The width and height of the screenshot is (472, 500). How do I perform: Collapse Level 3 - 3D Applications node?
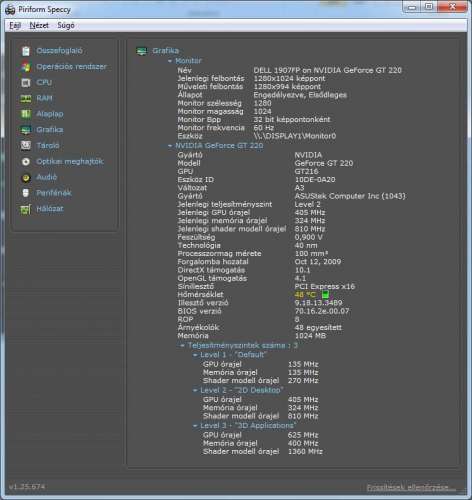pos(195,426)
